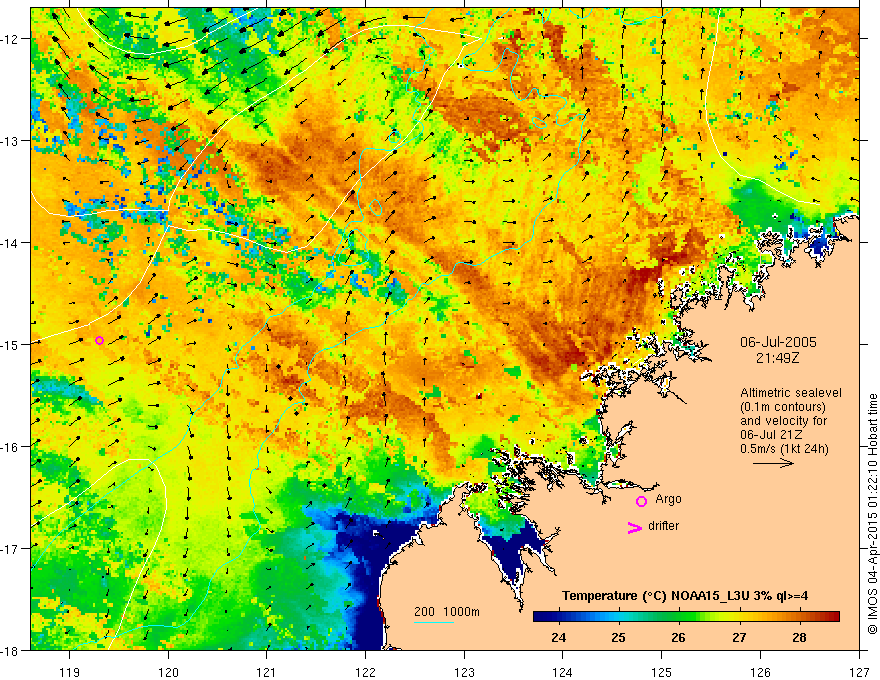Click the '0.5m/s (1kt 24h)' text

point(785,449)
